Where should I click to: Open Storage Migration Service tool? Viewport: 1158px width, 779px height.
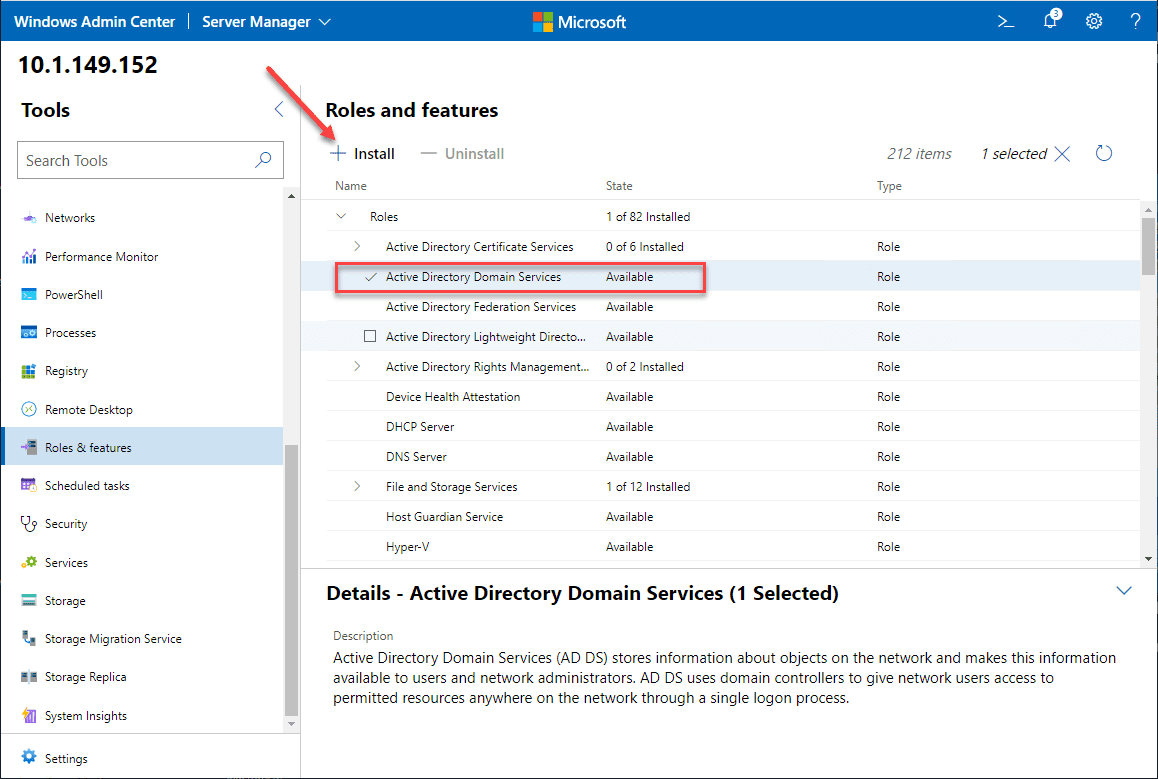[113, 639]
